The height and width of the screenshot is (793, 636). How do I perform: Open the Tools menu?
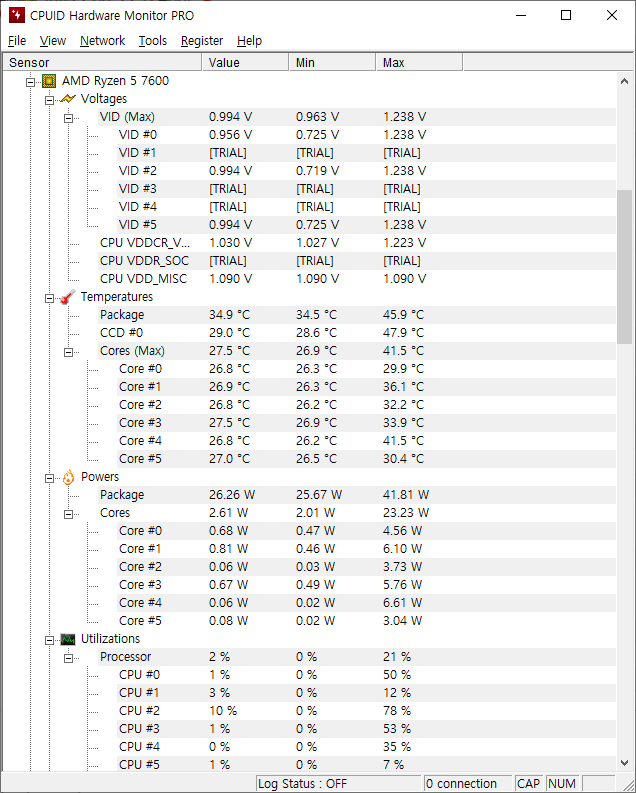(x=153, y=40)
